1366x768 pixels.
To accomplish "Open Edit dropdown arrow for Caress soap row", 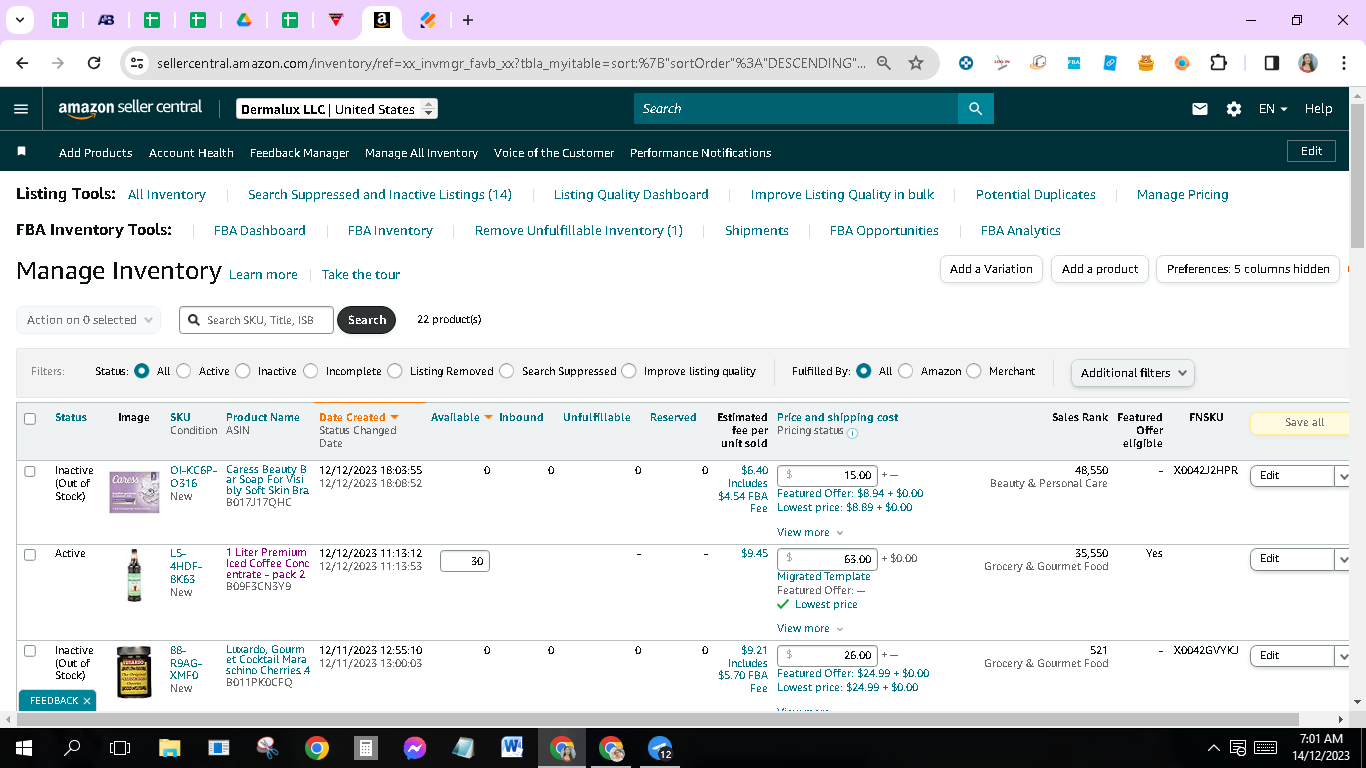I will pyautogui.click(x=1343, y=476).
